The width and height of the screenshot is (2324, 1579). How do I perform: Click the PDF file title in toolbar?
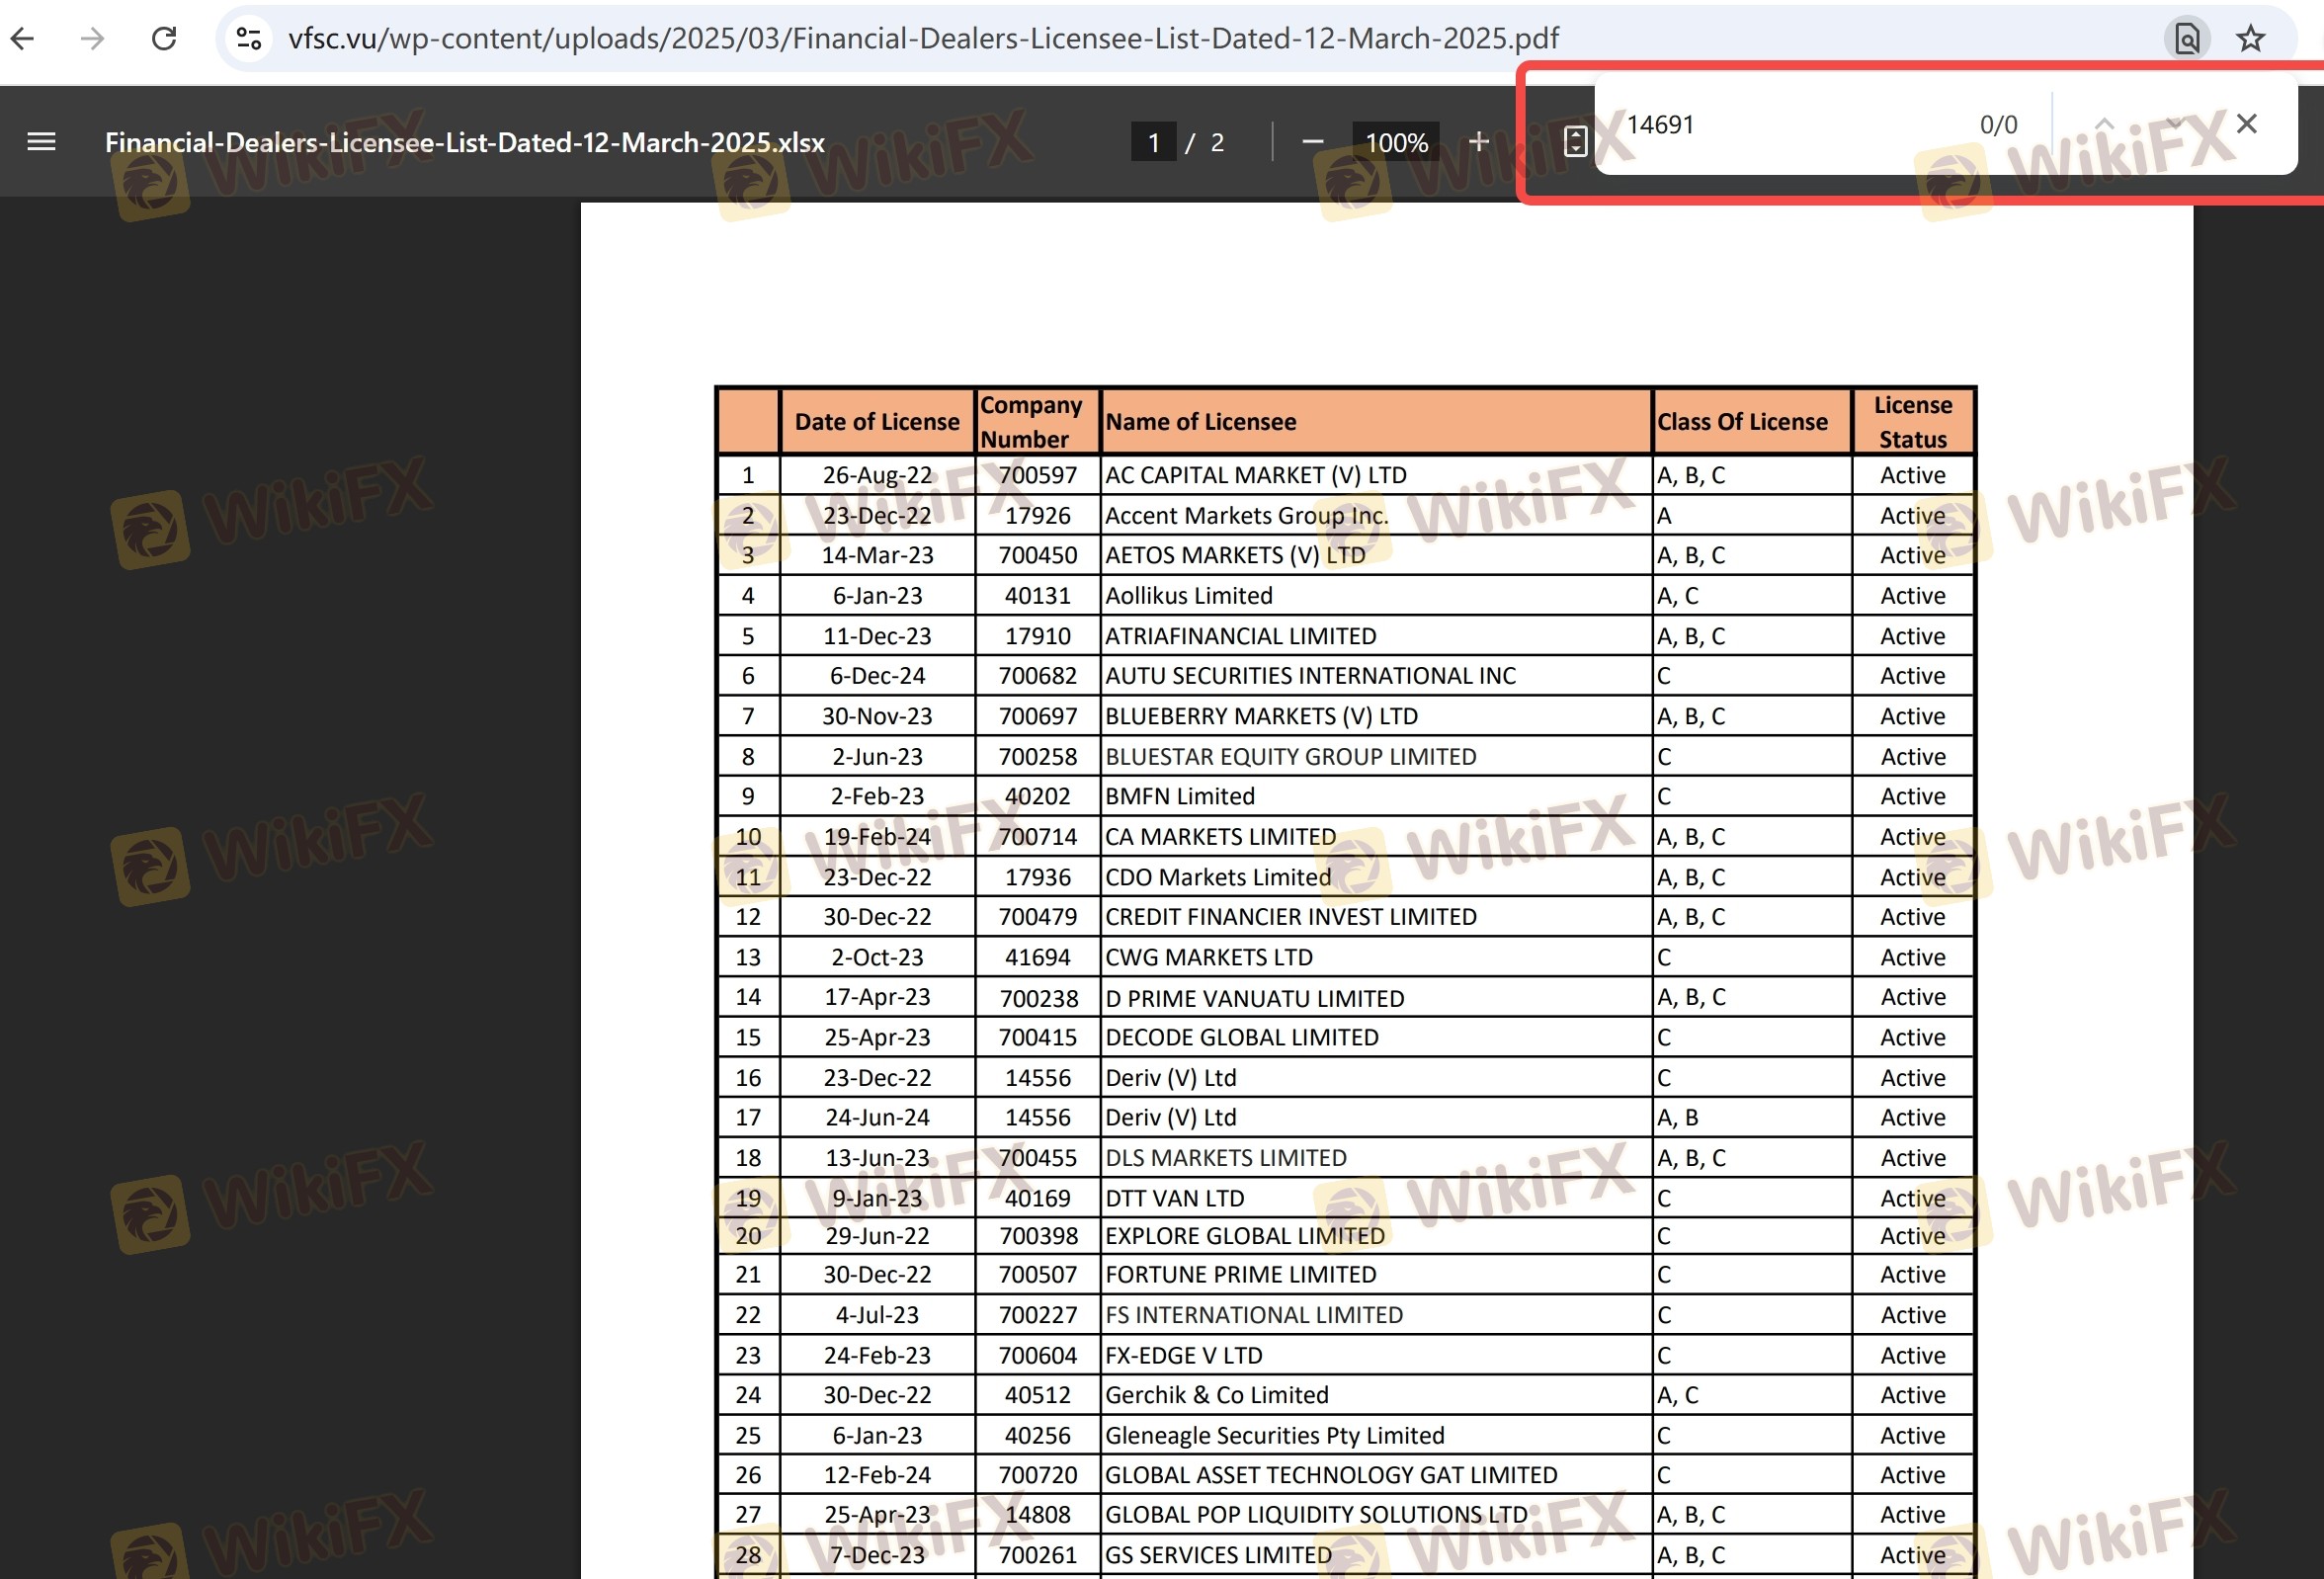464,142
